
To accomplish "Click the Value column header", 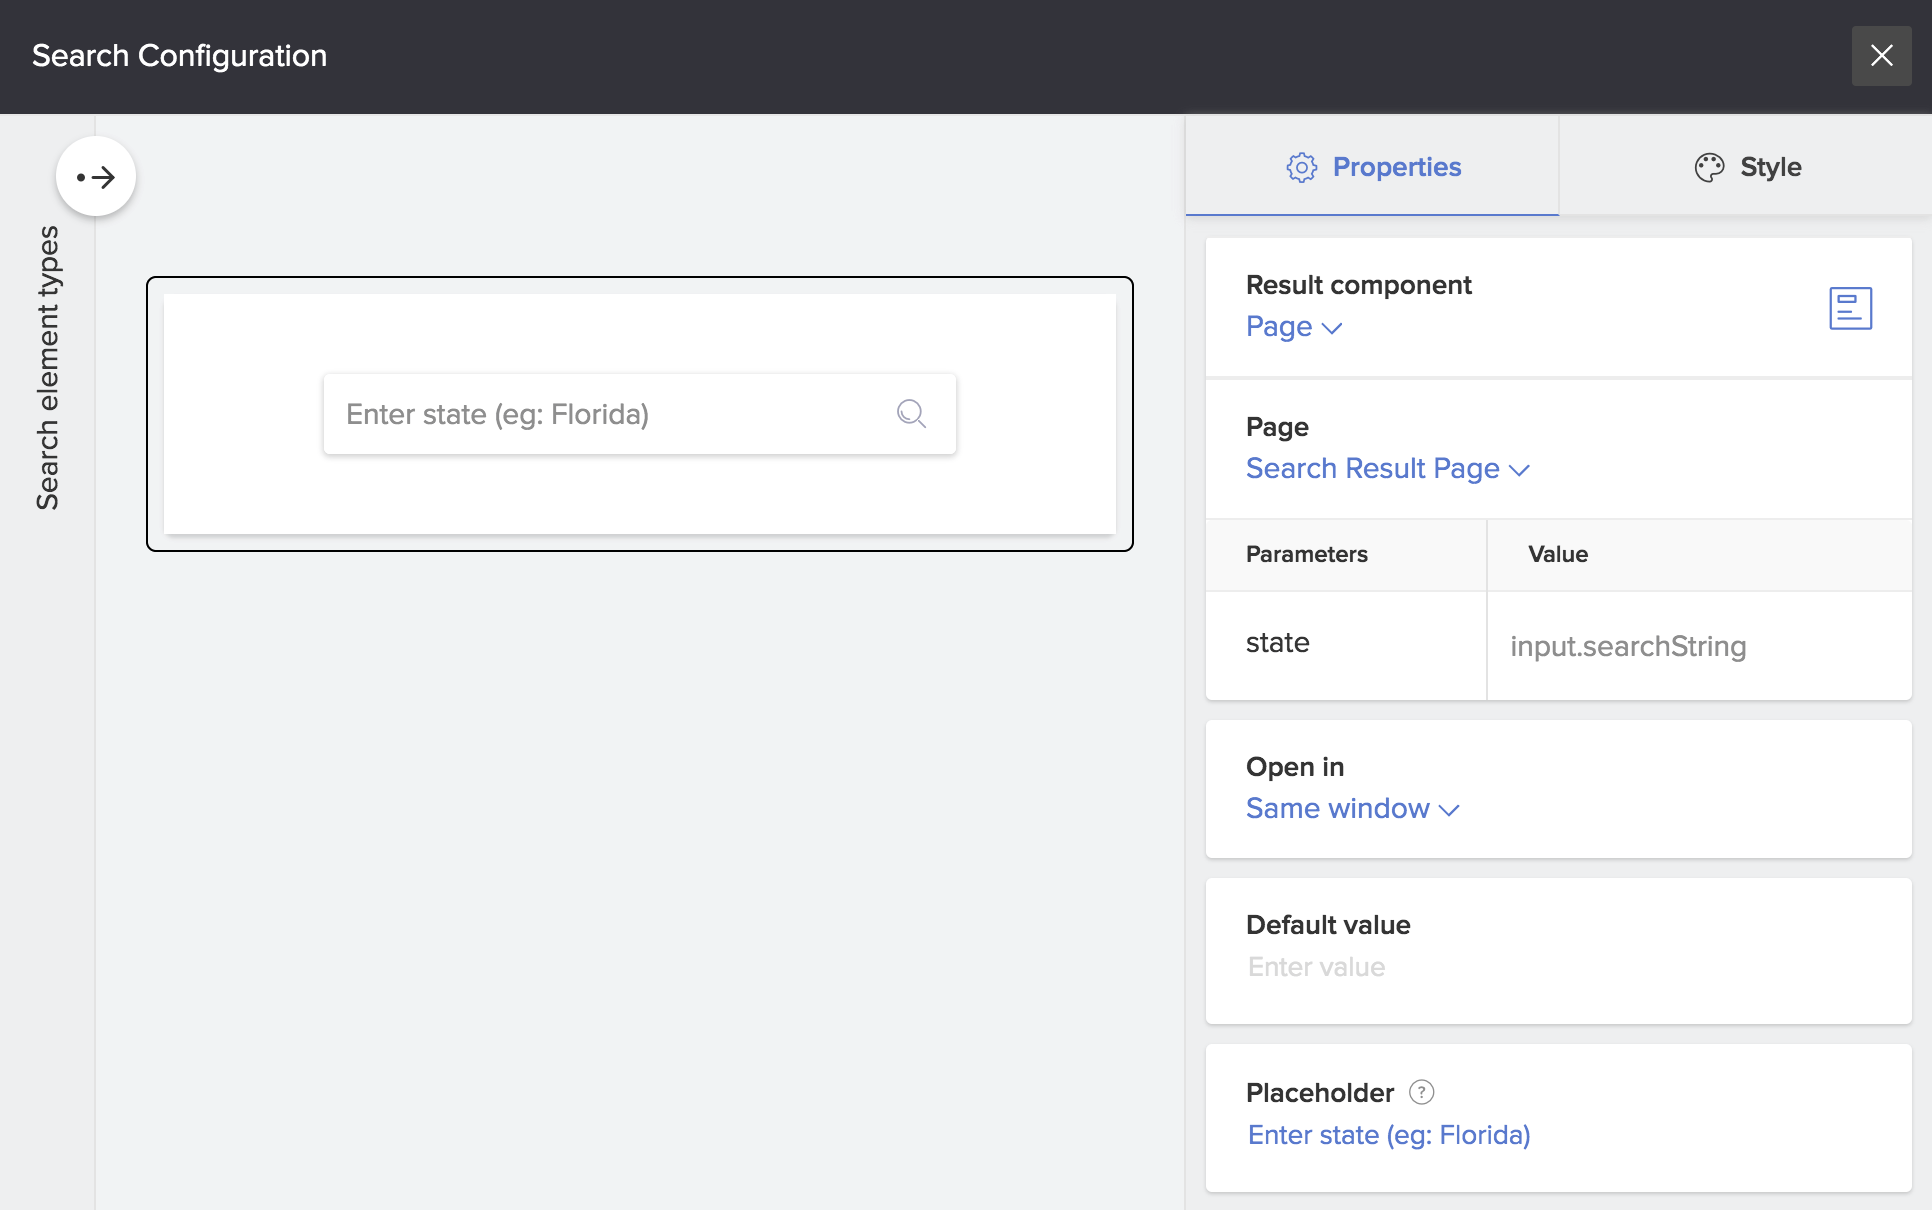I will coord(1557,554).
